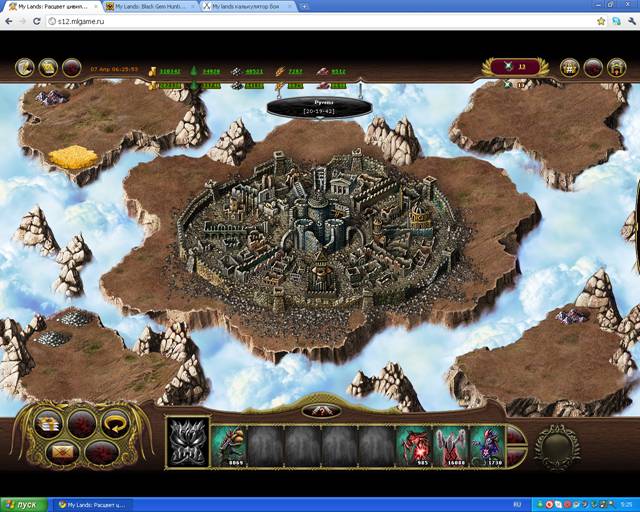Select the silver demon faction emblem
This screenshot has height=512, width=640.
[x=188, y=443]
